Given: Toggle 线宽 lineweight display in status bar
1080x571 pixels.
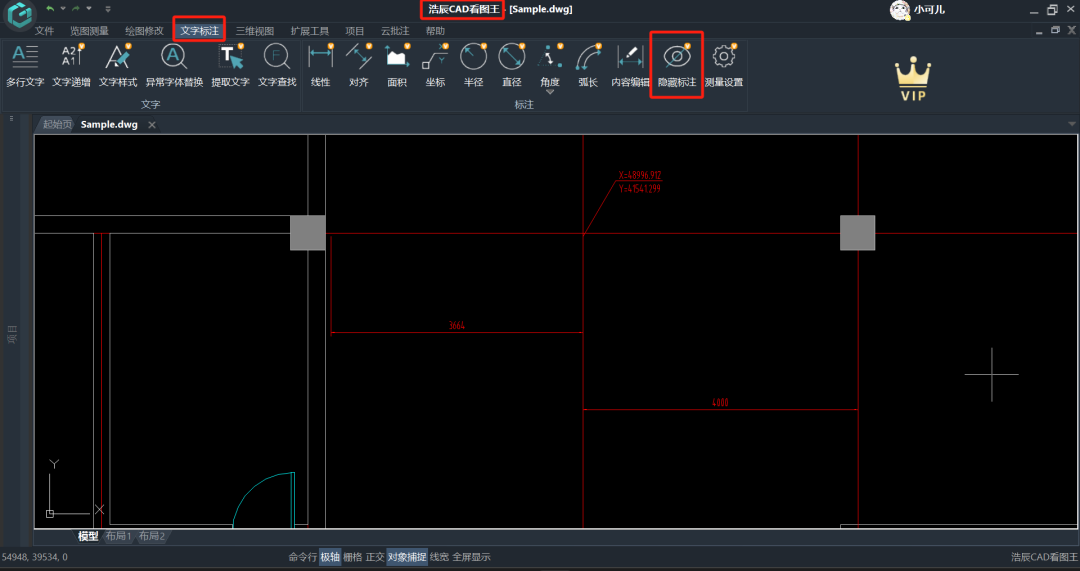Looking at the screenshot, I should (x=439, y=557).
